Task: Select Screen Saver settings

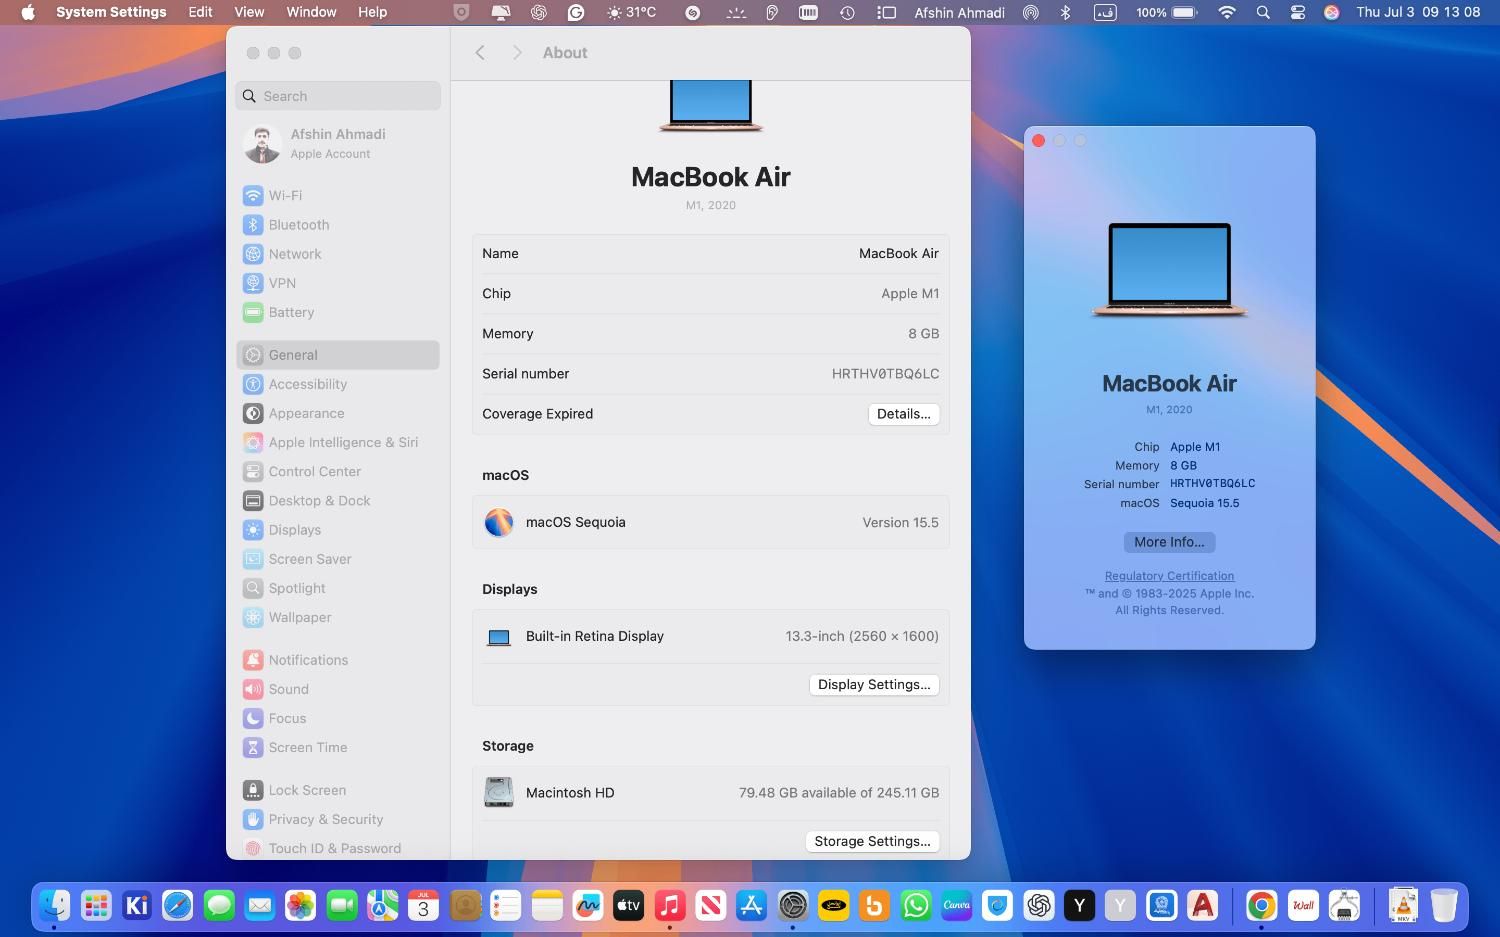Action: tap(338, 559)
